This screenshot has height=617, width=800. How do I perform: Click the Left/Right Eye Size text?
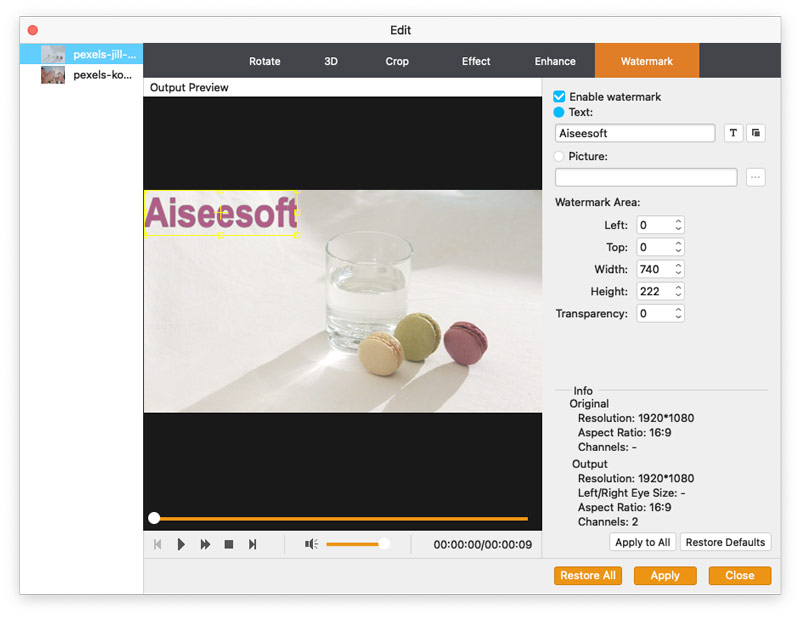(632, 493)
